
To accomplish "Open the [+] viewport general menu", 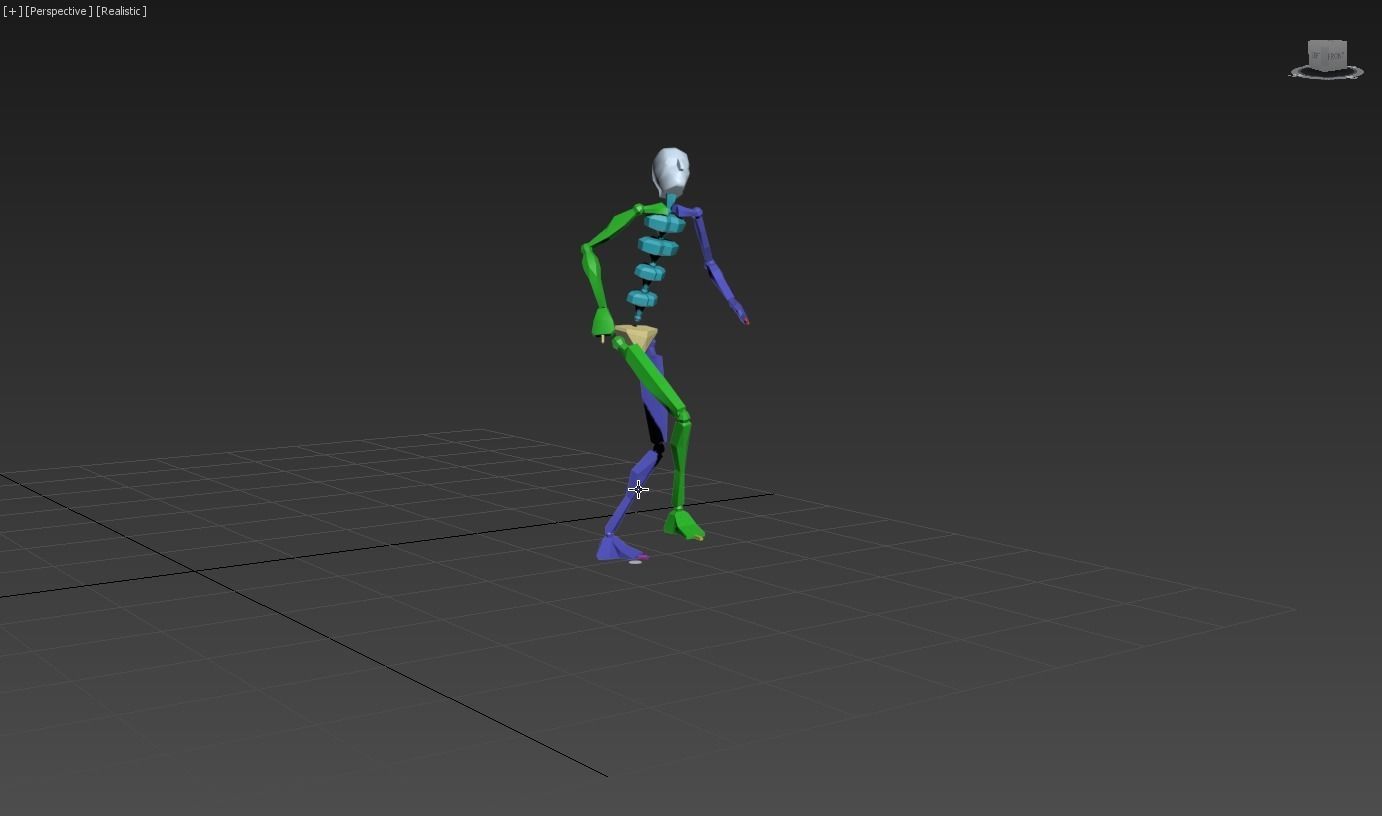I will [x=13, y=11].
